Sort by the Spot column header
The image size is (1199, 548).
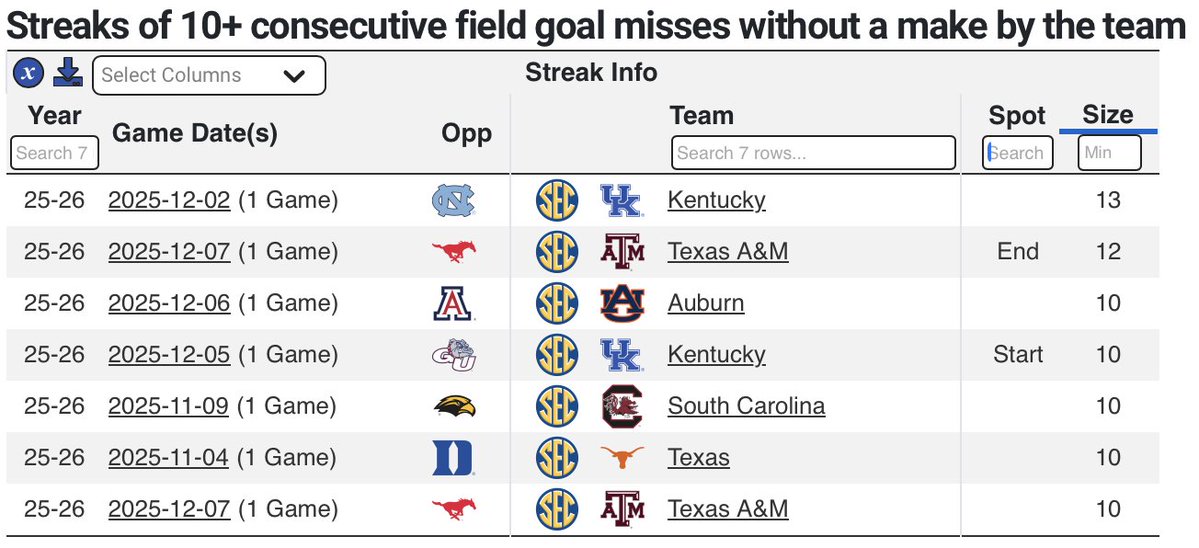tap(1017, 116)
